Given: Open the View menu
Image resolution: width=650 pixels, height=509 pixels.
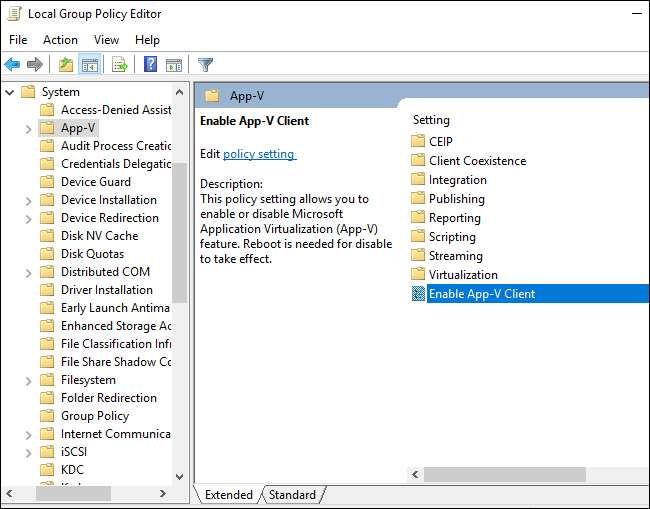Looking at the screenshot, I should [106, 40].
